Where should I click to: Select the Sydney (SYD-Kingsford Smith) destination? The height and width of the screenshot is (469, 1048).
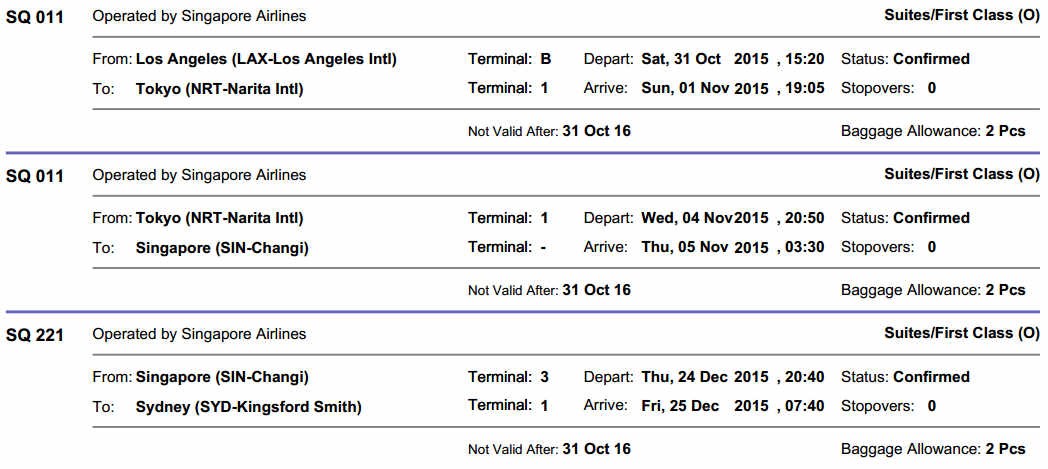pyautogui.click(x=248, y=406)
